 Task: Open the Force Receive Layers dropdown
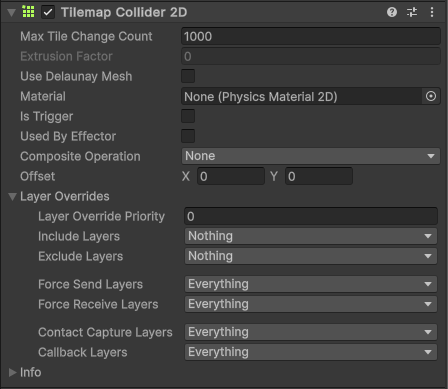click(x=311, y=304)
